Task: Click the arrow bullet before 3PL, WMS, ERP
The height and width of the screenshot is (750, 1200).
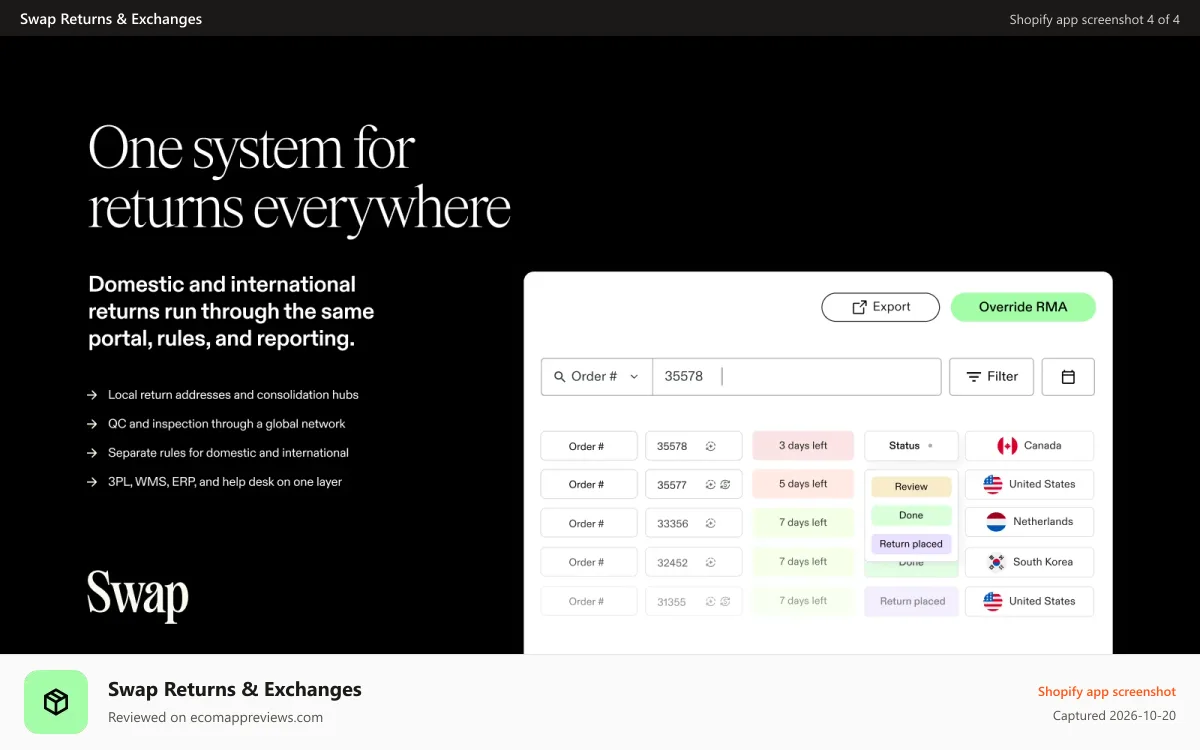Action: point(92,482)
